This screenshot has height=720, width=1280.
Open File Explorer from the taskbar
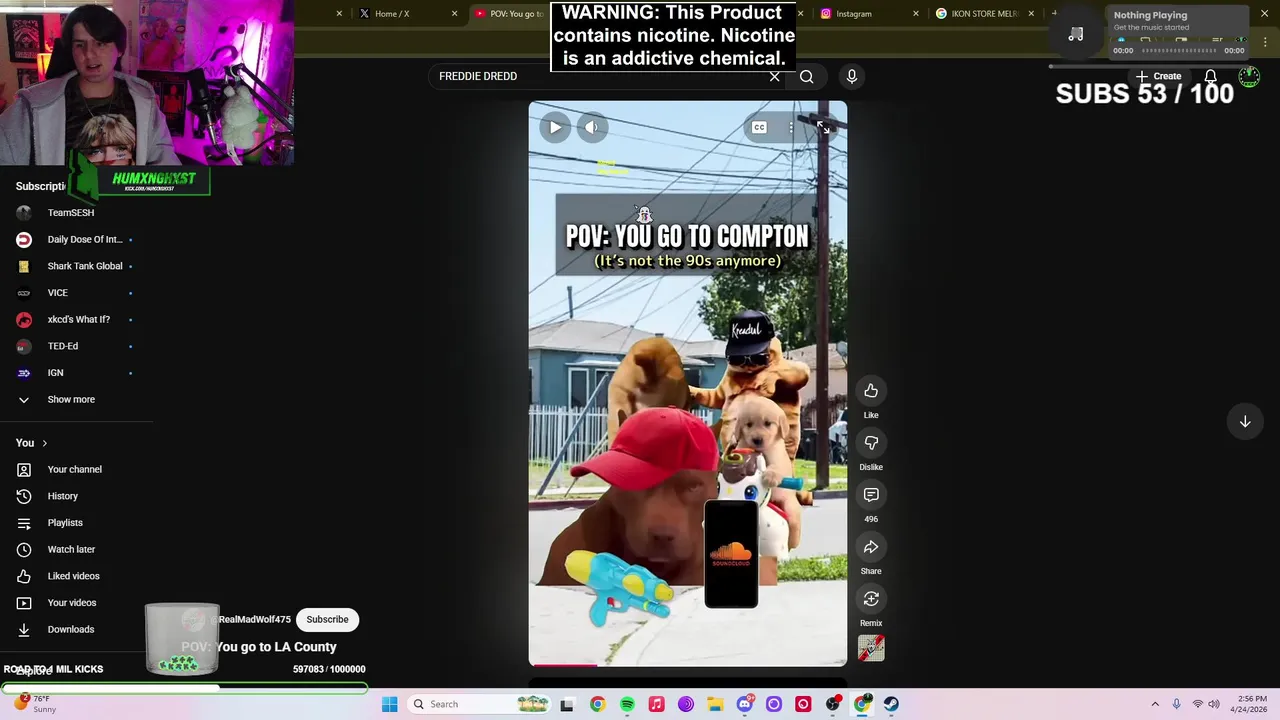[715, 704]
